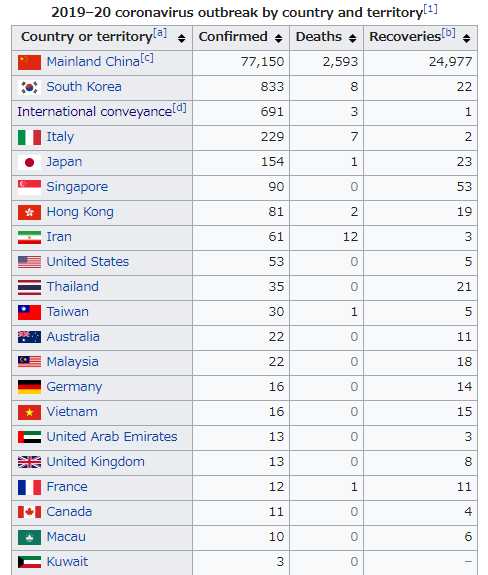Click the Taiwan flag icon
This screenshot has height=575, width=488.
(29, 312)
